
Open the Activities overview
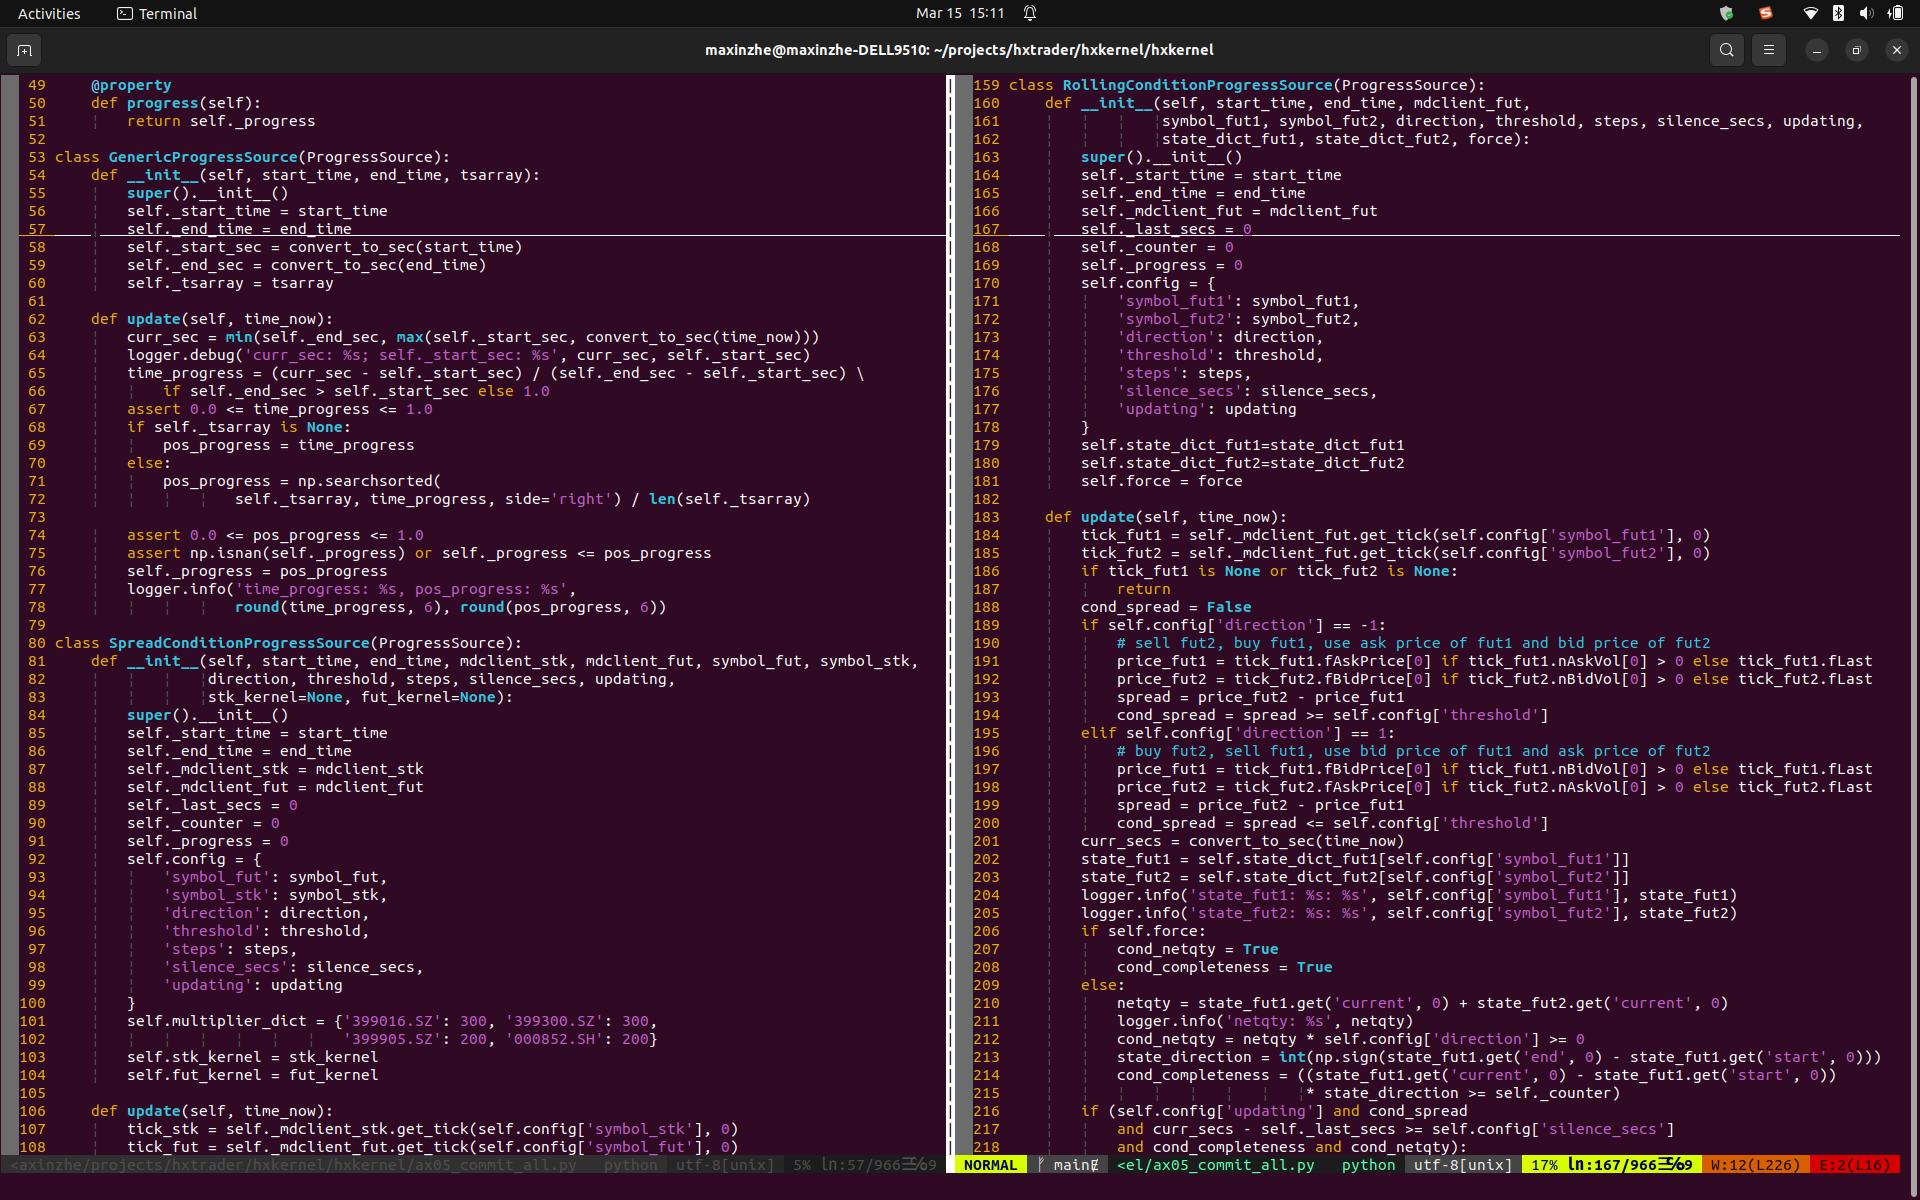click(49, 13)
